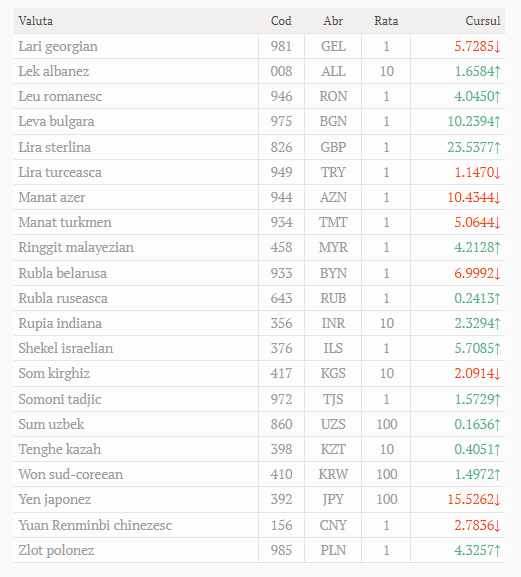Screen dimensions: 521x577
Task: Click the down arrow on Som kirghiz rate
Action: (x=497, y=374)
